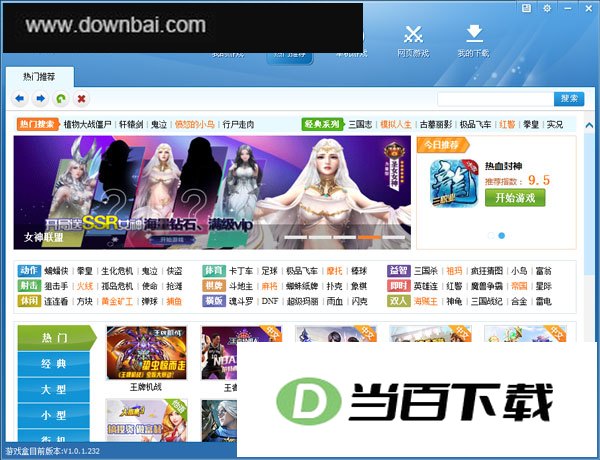
Task: Open 生化危机 action game link
Action: (x=117, y=271)
